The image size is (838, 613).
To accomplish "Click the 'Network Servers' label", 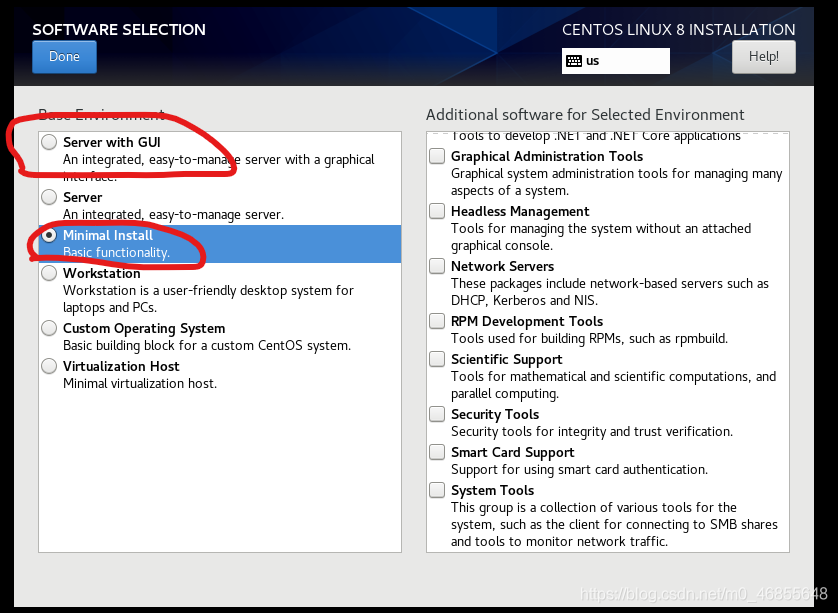I will click(x=502, y=266).
